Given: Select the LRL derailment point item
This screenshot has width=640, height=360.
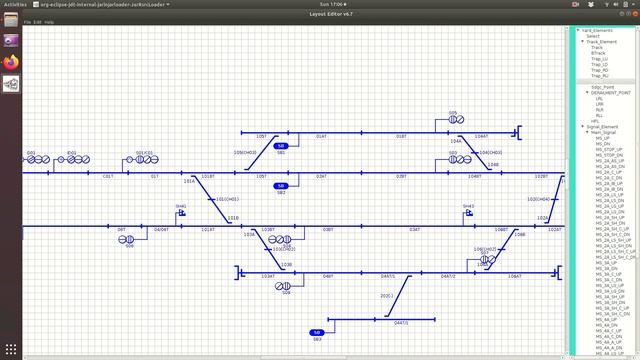Looking at the screenshot, I should click(x=599, y=98).
